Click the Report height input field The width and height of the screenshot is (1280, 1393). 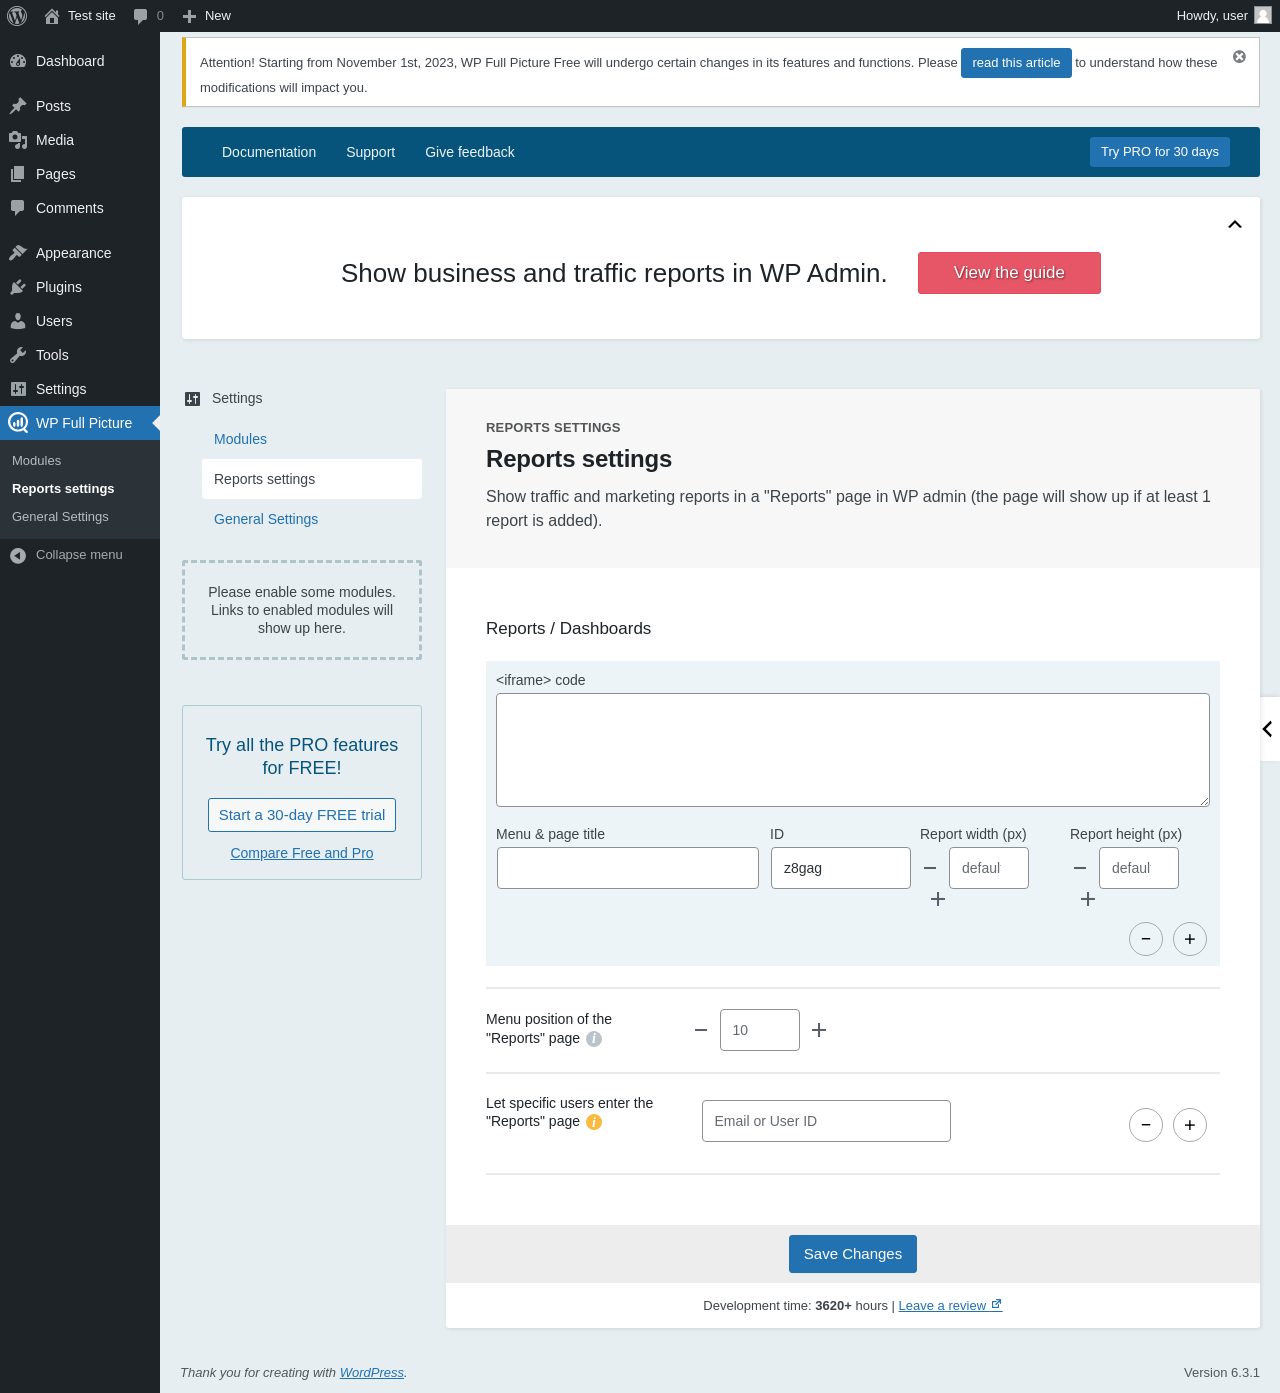point(1139,868)
